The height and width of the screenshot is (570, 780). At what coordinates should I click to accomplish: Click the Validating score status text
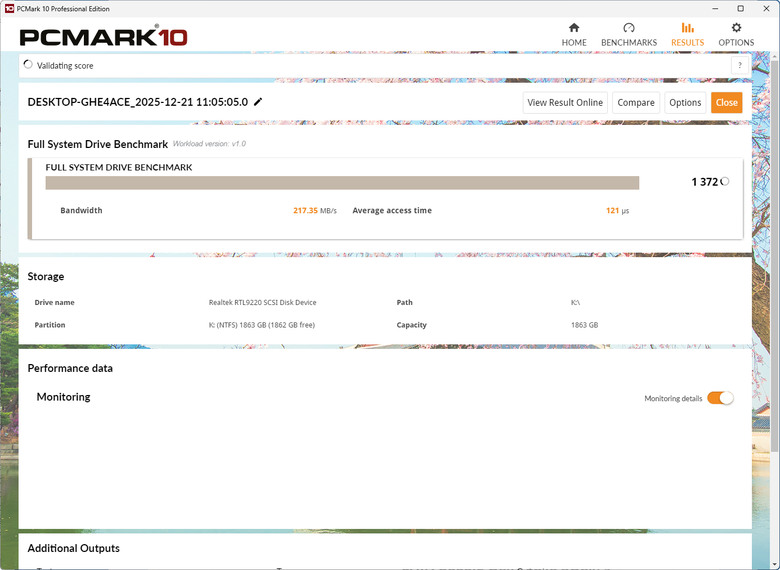(x=65, y=66)
